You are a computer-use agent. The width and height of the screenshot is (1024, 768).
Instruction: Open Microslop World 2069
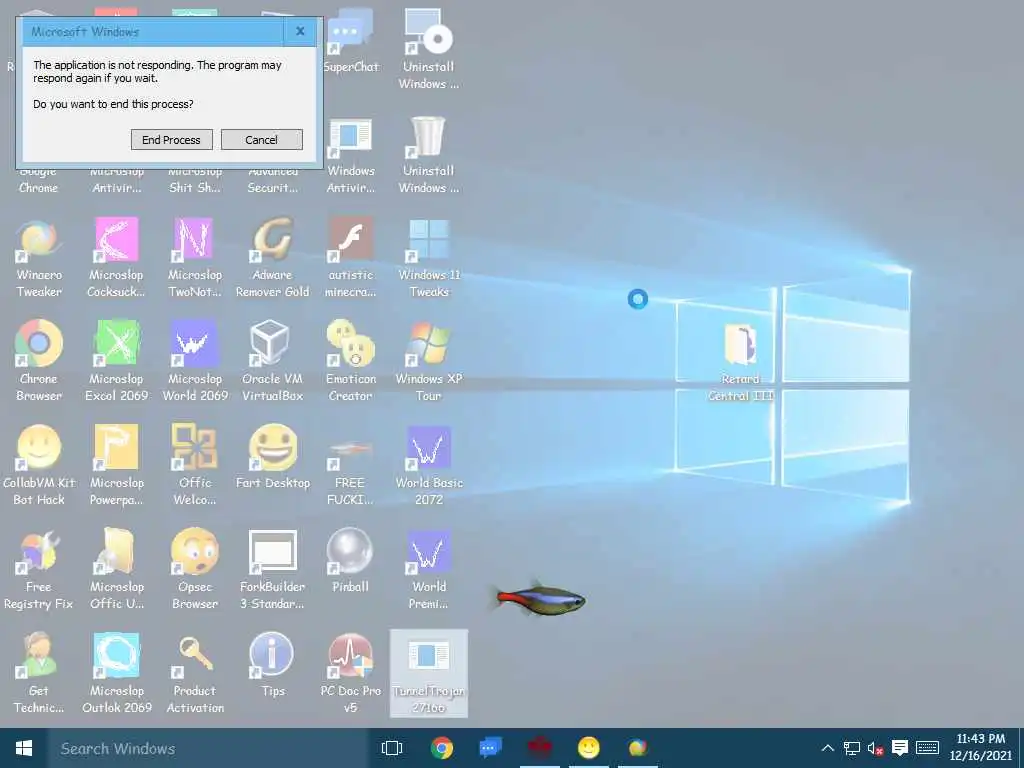pyautogui.click(x=195, y=361)
